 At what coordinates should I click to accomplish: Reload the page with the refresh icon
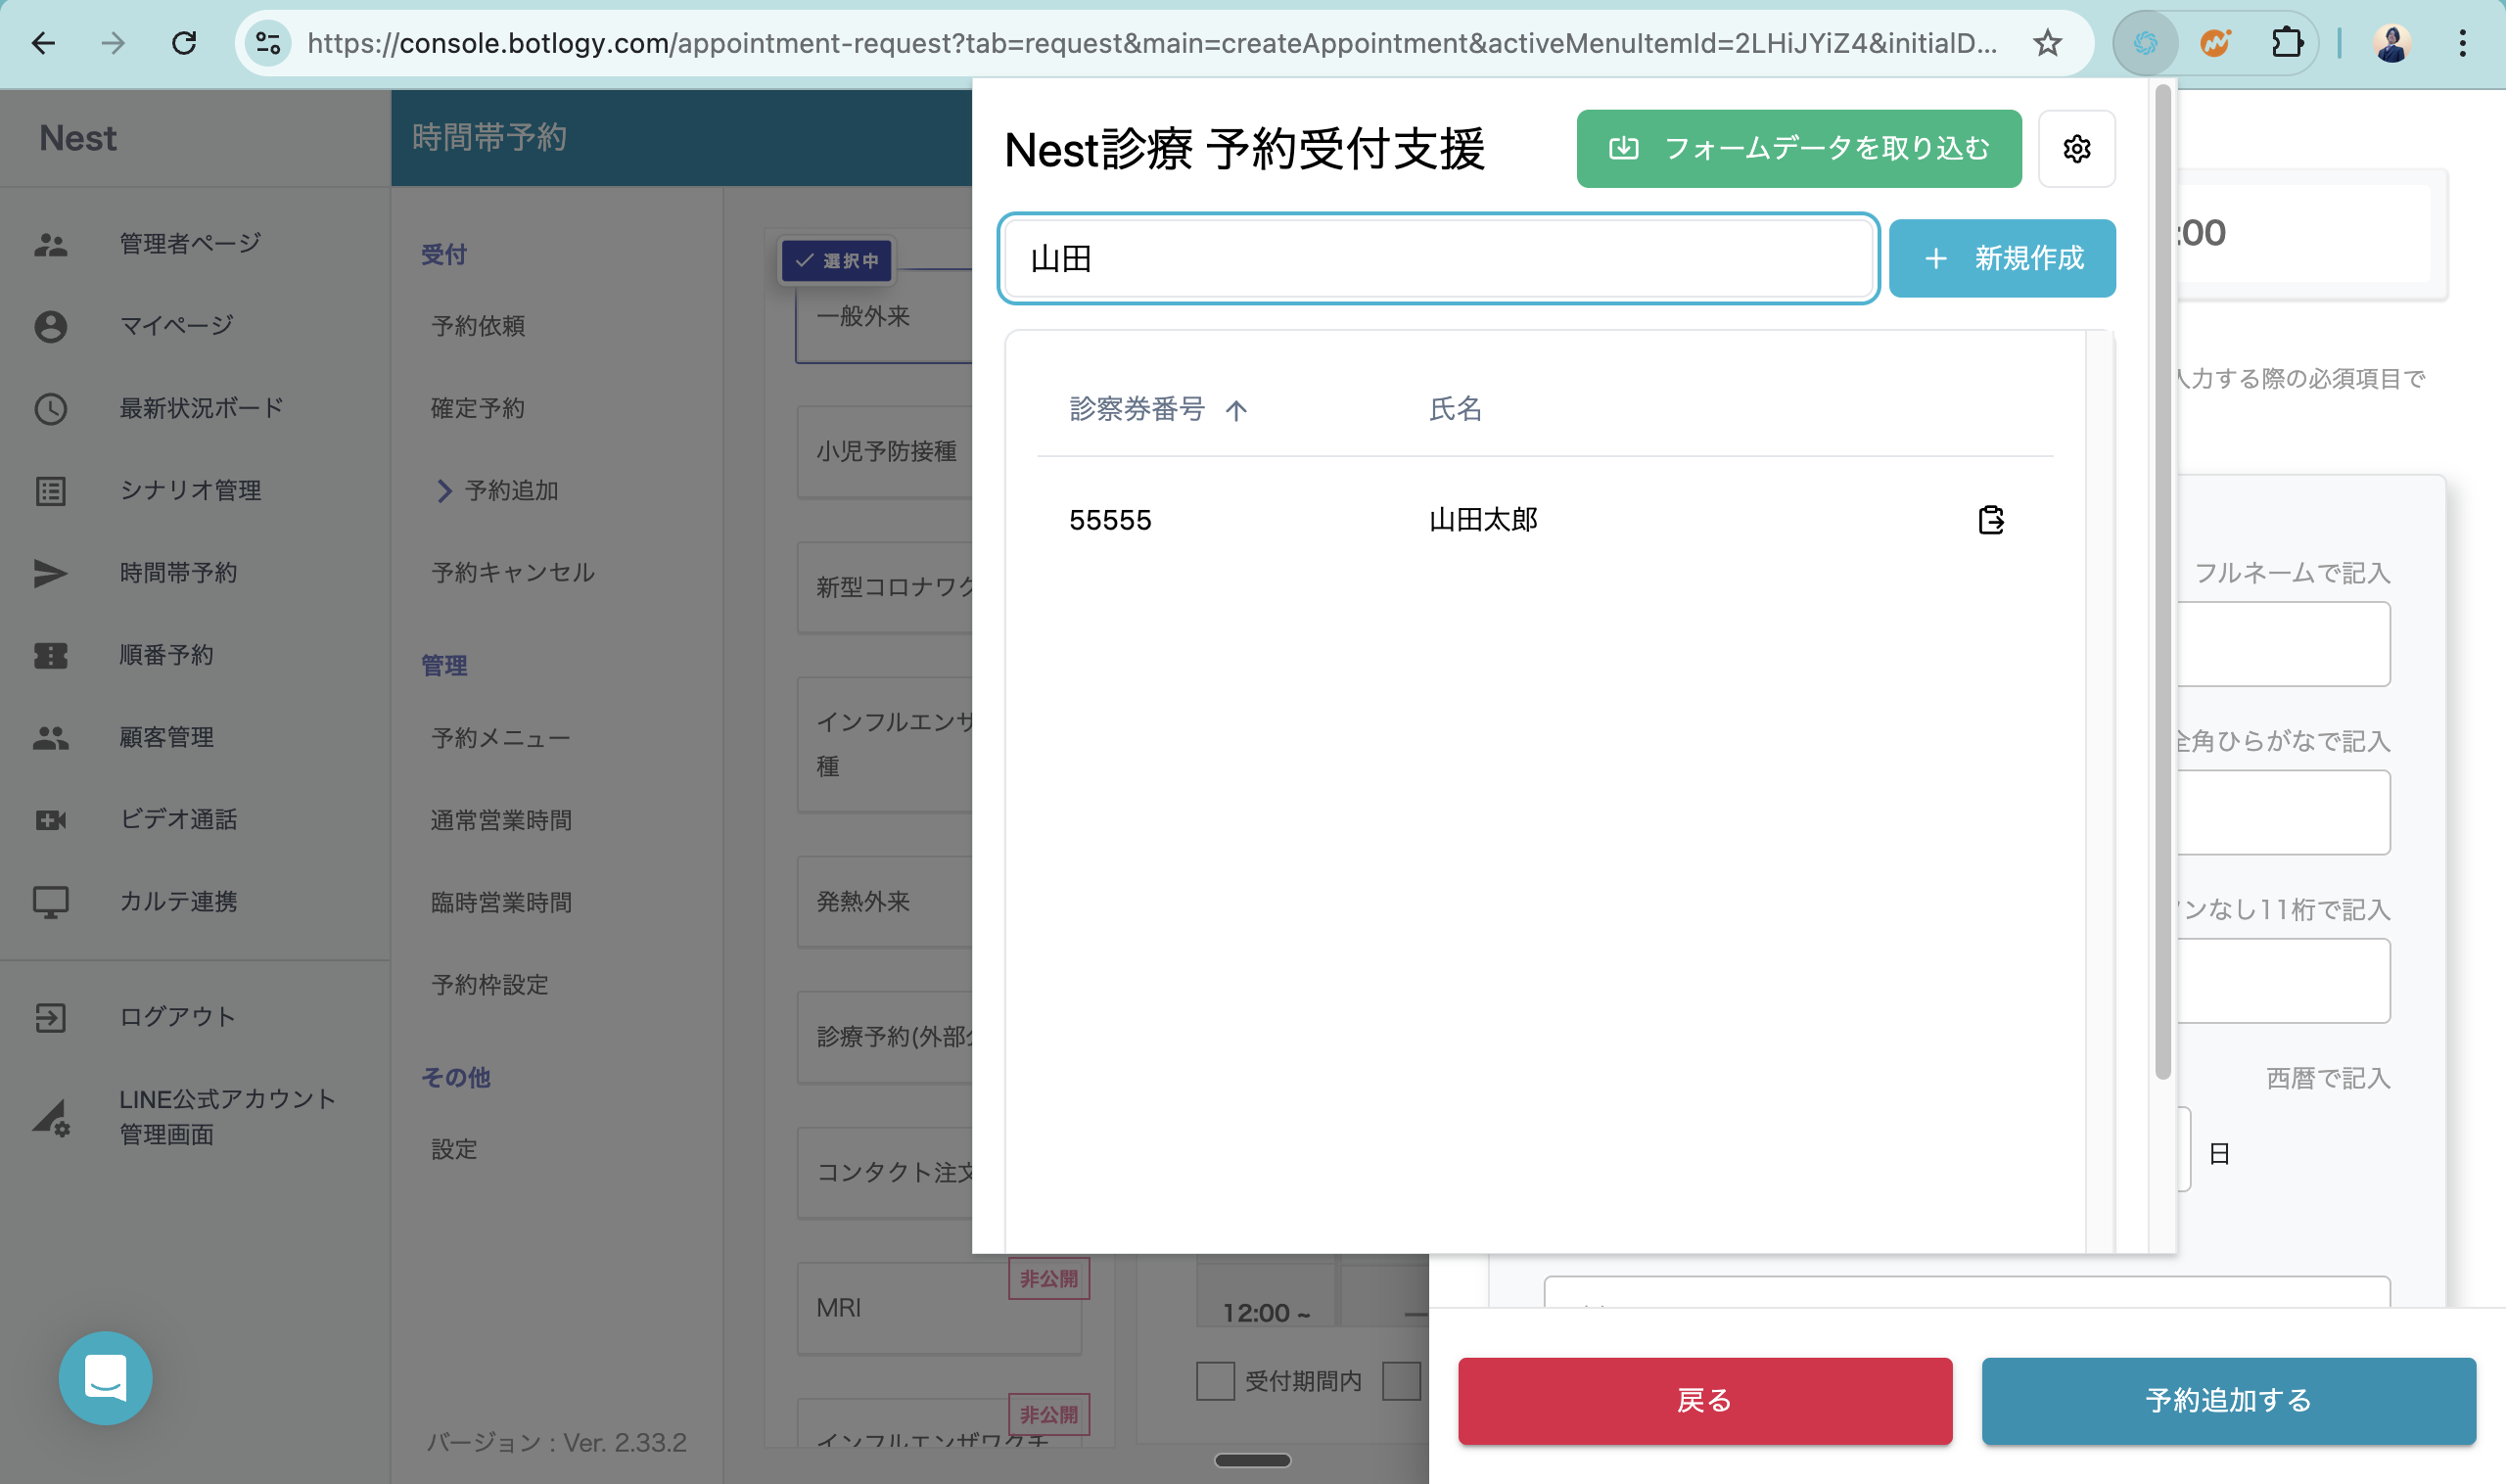coord(184,43)
